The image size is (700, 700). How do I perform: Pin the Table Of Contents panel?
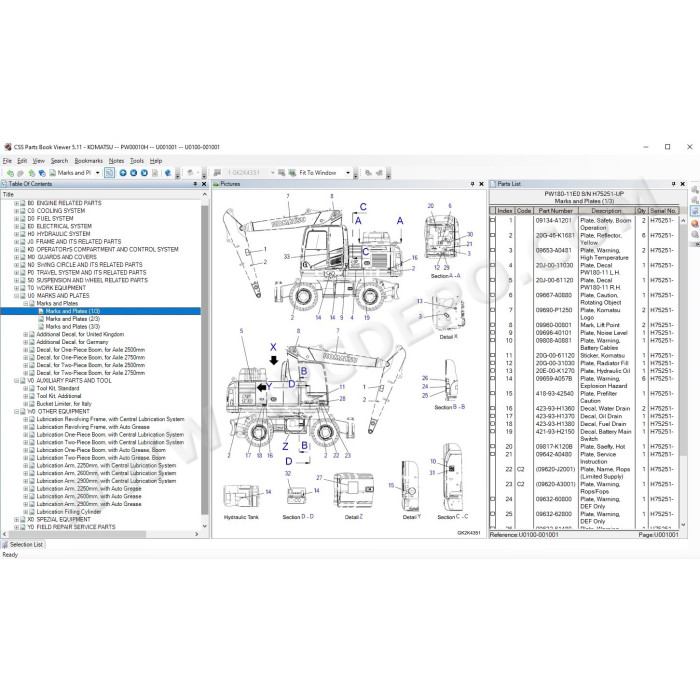[195, 184]
